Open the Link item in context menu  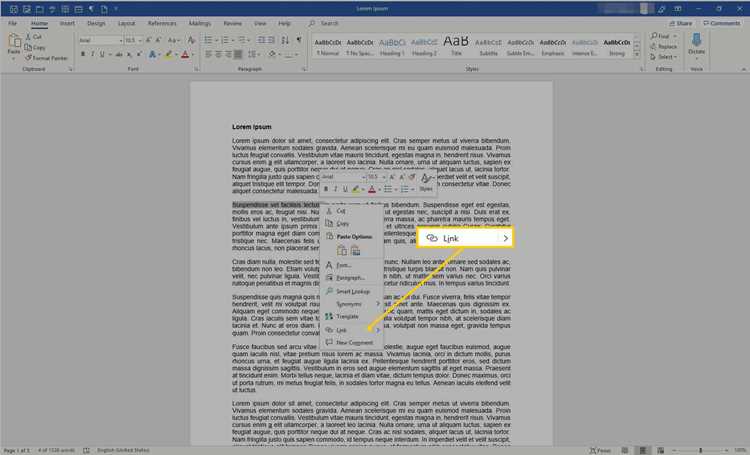click(352, 330)
